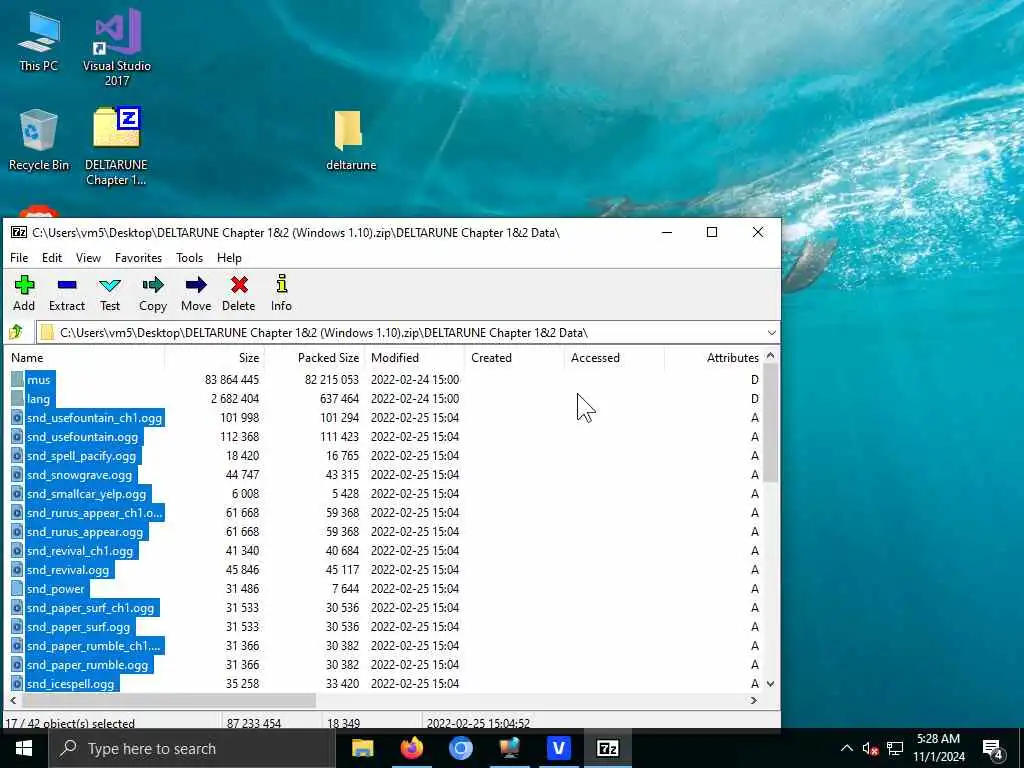This screenshot has width=1024, height=768.
Task: Open File Explorer from the taskbar
Action: point(362,748)
